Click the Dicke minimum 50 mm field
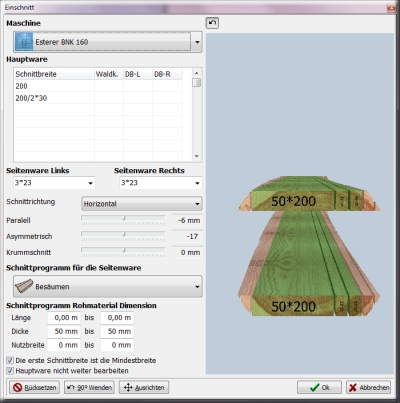The height and width of the screenshot is (403, 400). click(63, 331)
